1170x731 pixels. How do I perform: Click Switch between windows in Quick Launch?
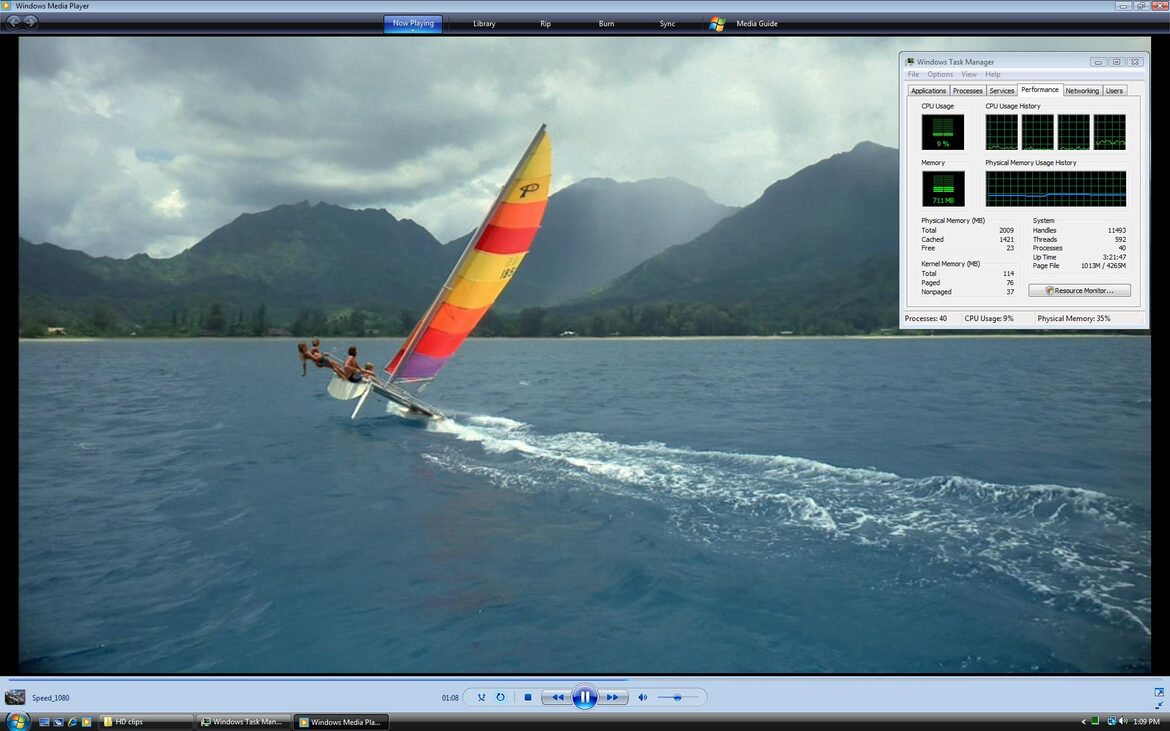click(x=58, y=722)
